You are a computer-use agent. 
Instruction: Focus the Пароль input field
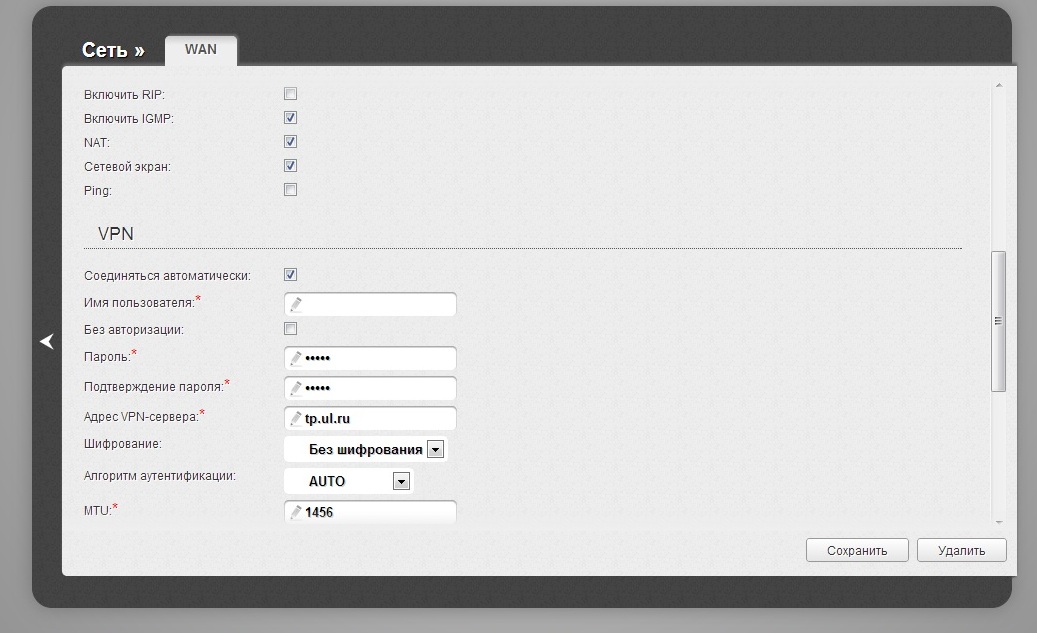pyautogui.click(x=370, y=358)
